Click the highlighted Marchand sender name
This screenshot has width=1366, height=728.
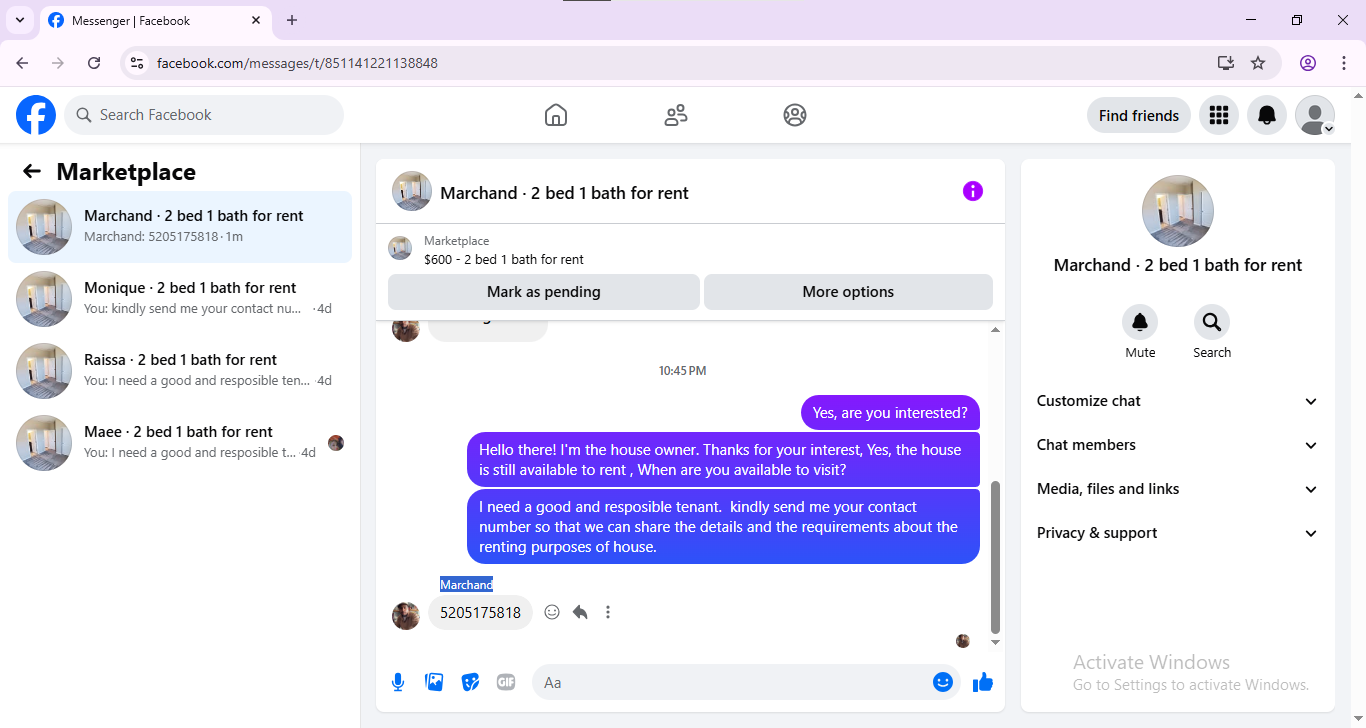466,584
